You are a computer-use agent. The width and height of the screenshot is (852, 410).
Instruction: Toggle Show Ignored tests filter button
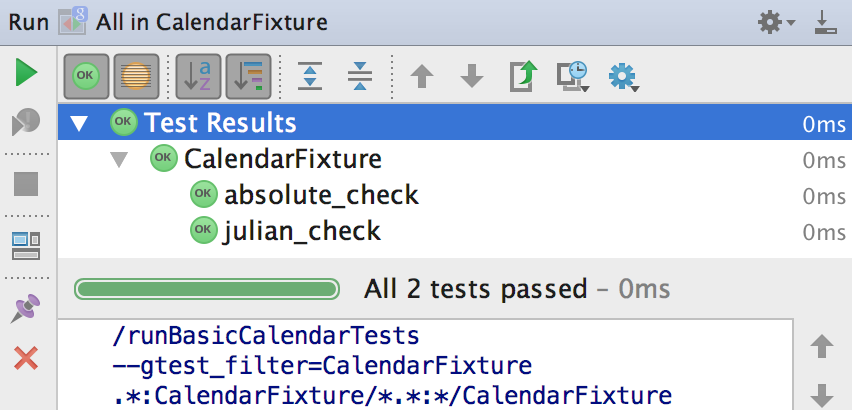point(136,75)
